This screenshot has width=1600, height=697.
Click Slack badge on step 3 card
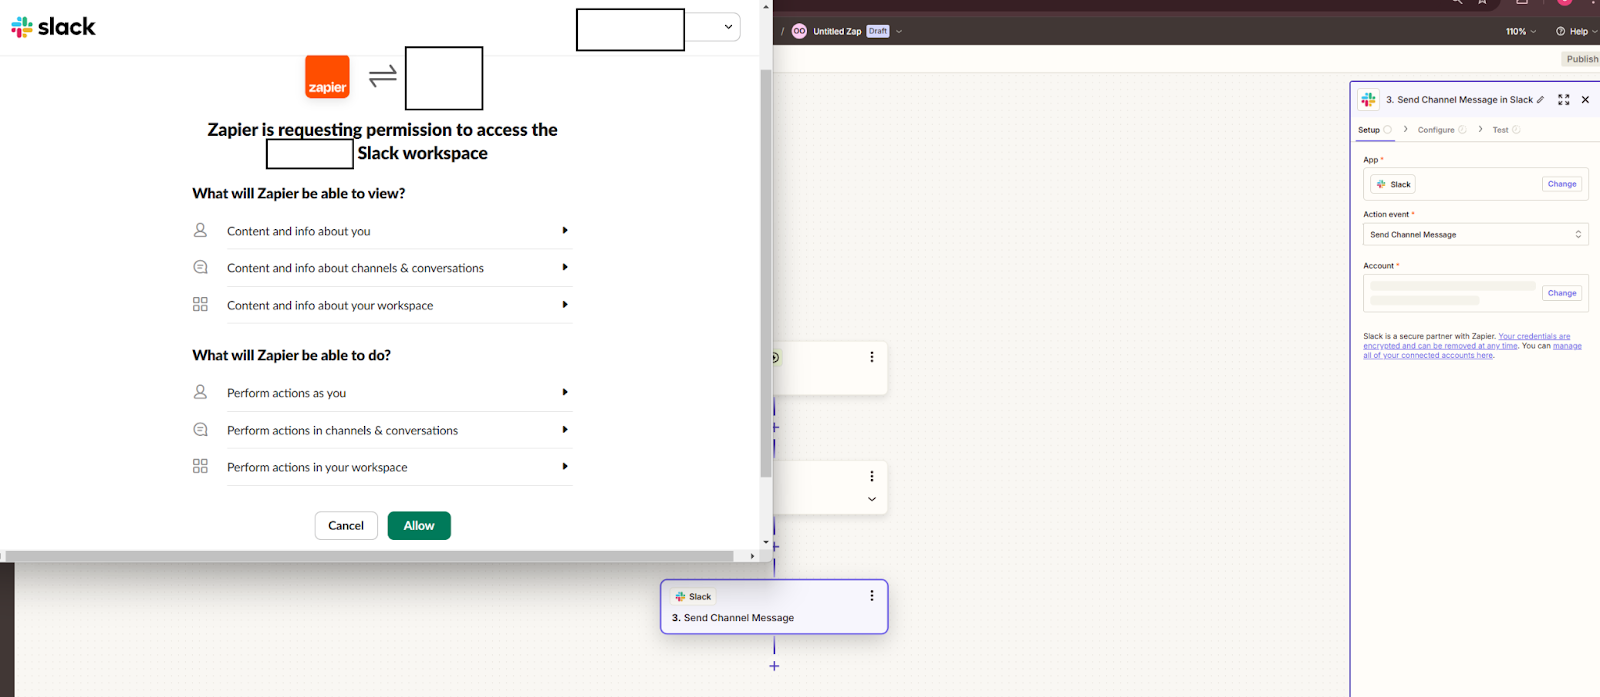coord(693,596)
